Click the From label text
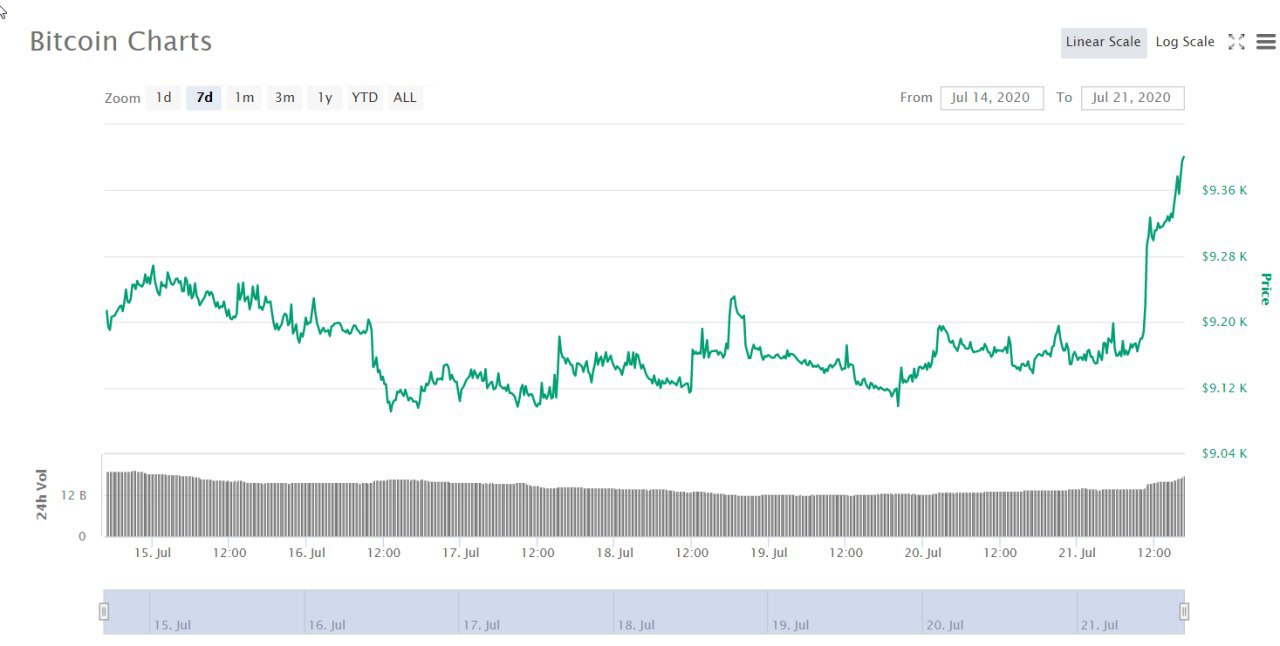 point(916,98)
